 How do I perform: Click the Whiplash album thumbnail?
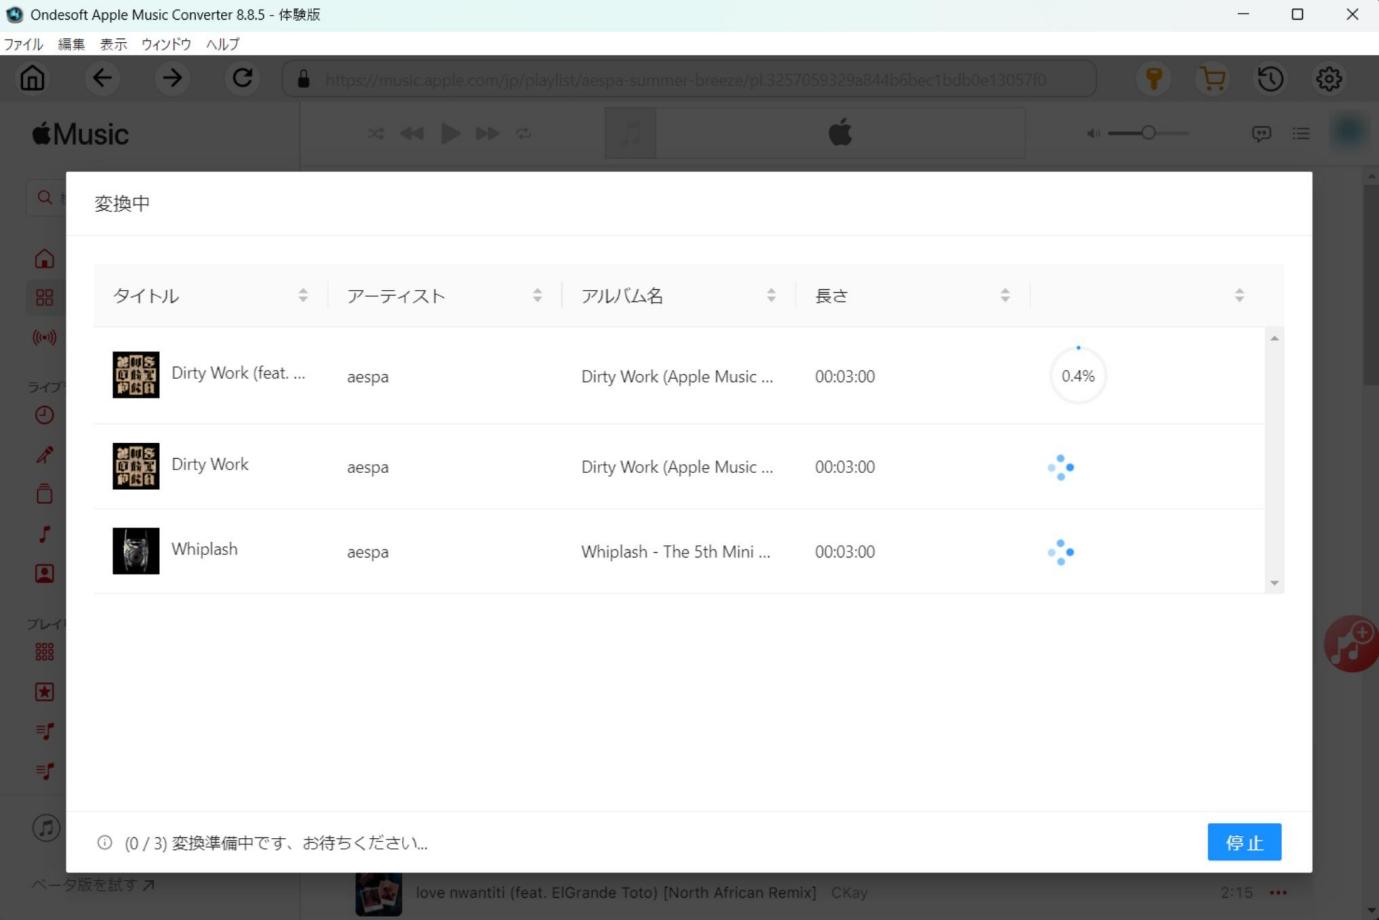click(x=136, y=551)
